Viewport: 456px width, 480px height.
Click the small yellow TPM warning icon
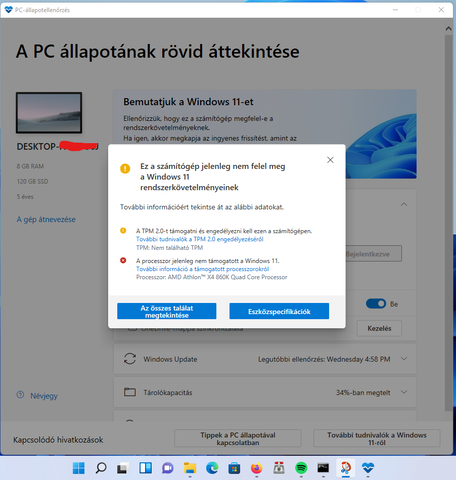coord(123,231)
